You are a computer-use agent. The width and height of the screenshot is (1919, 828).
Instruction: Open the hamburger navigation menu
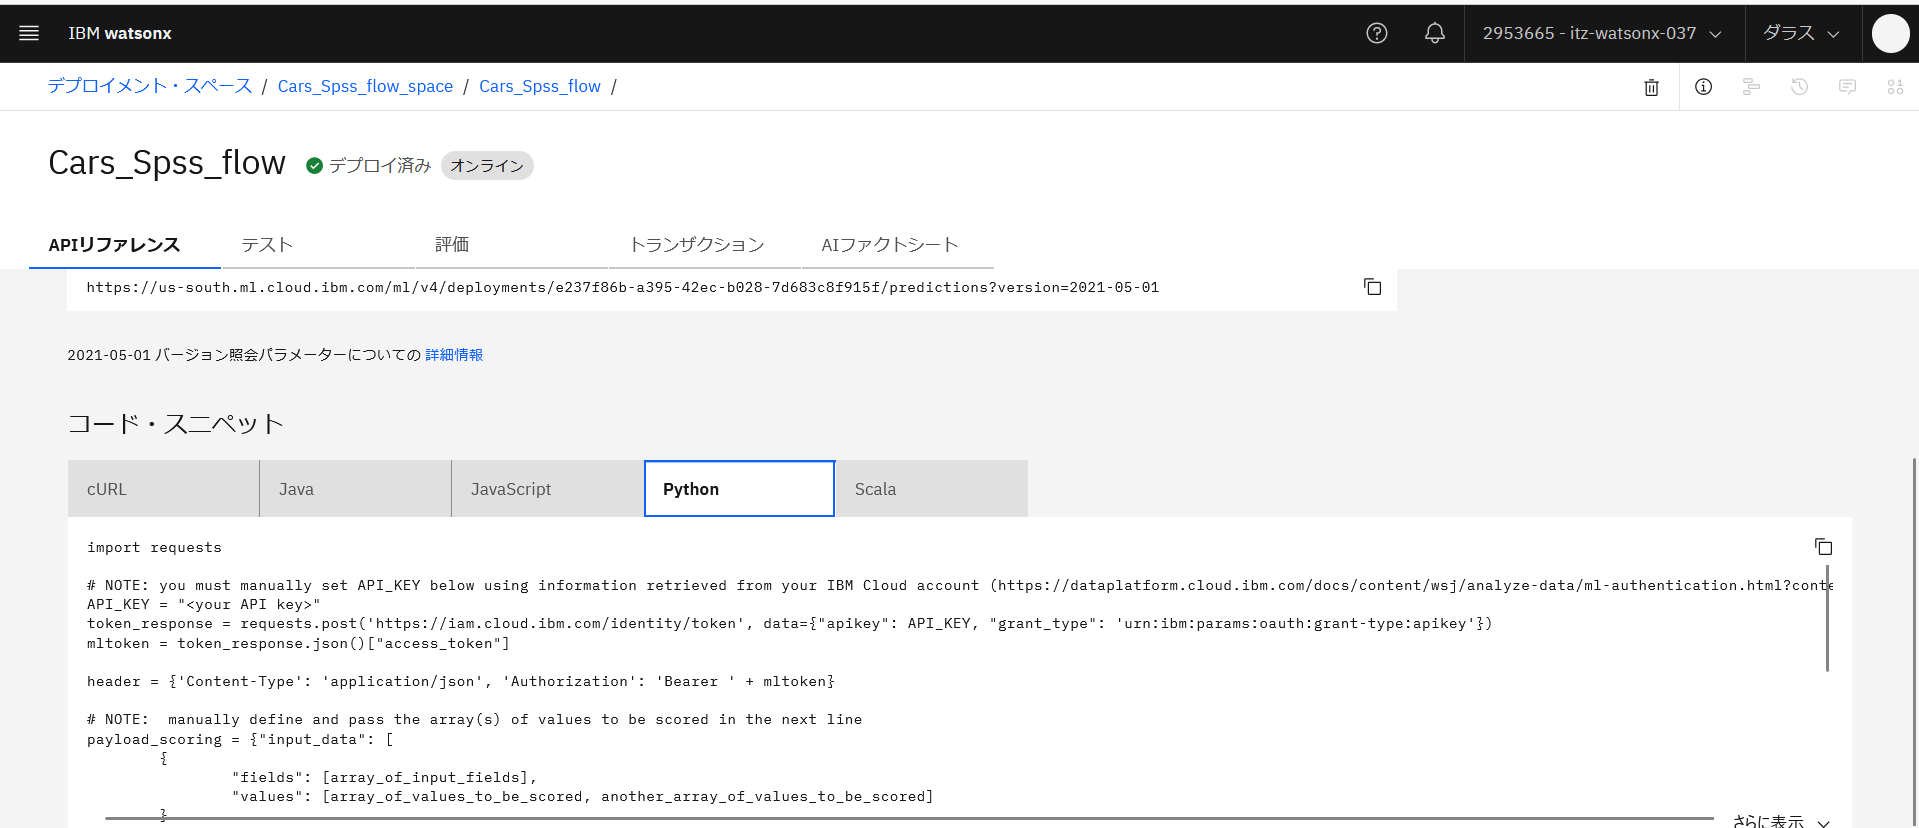(x=29, y=33)
